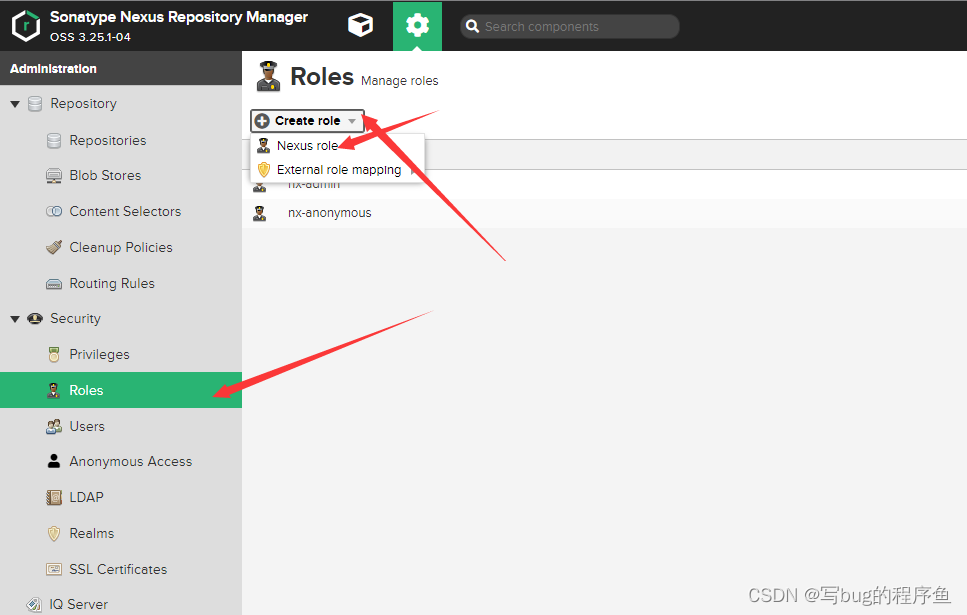Viewport: 967px width, 615px height.
Task: Click the search magnifier icon
Action: pyautogui.click(x=472, y=27)
